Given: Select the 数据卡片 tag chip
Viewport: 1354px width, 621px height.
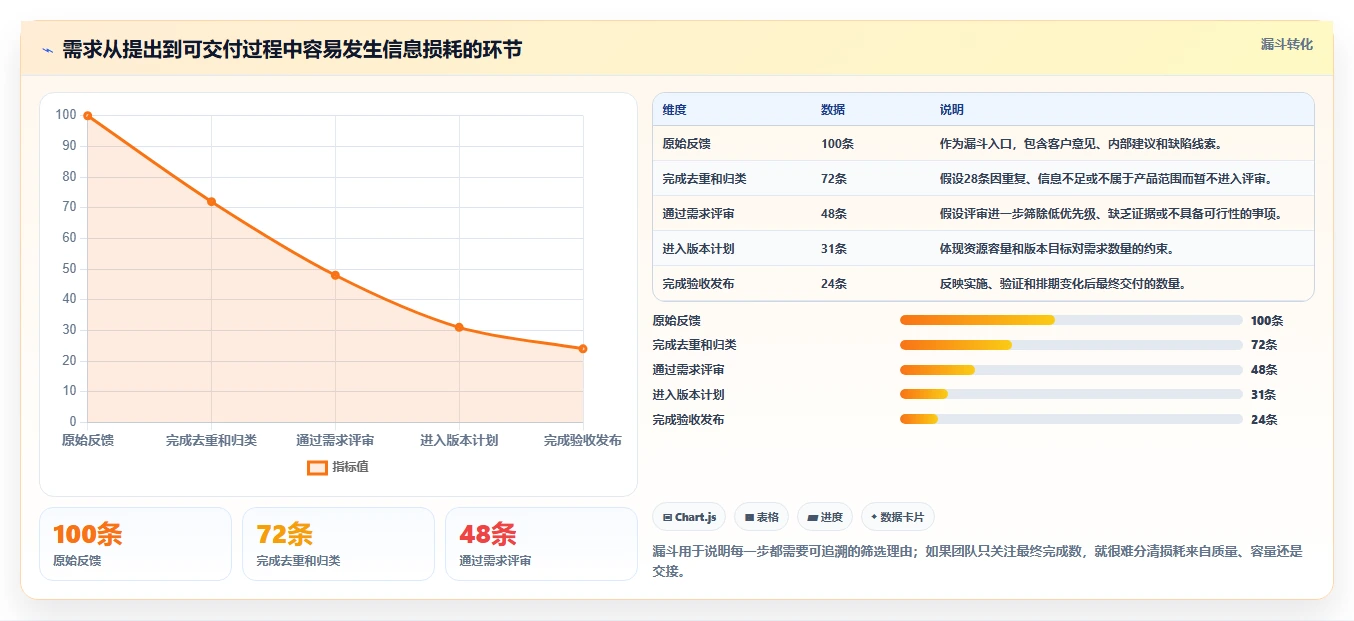Looking at the screenshot, I should 897,517.
